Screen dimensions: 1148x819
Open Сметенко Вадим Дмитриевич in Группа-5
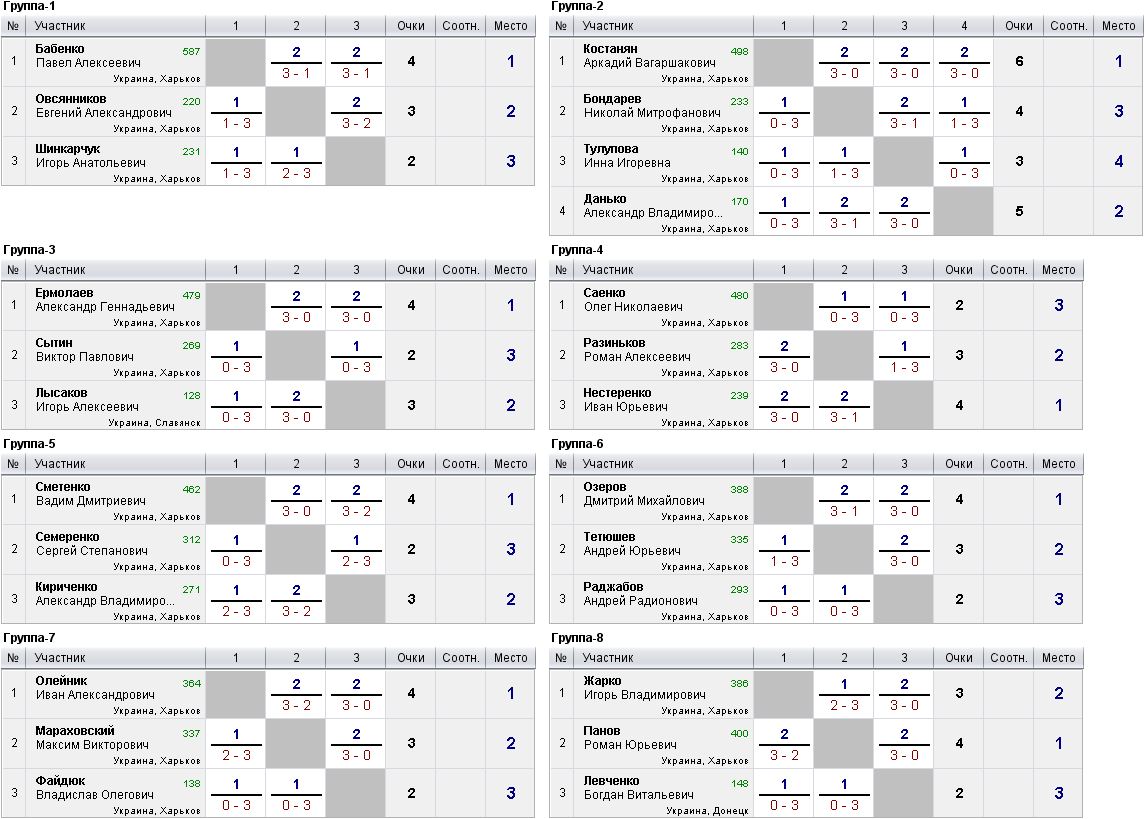pos(91,494)
